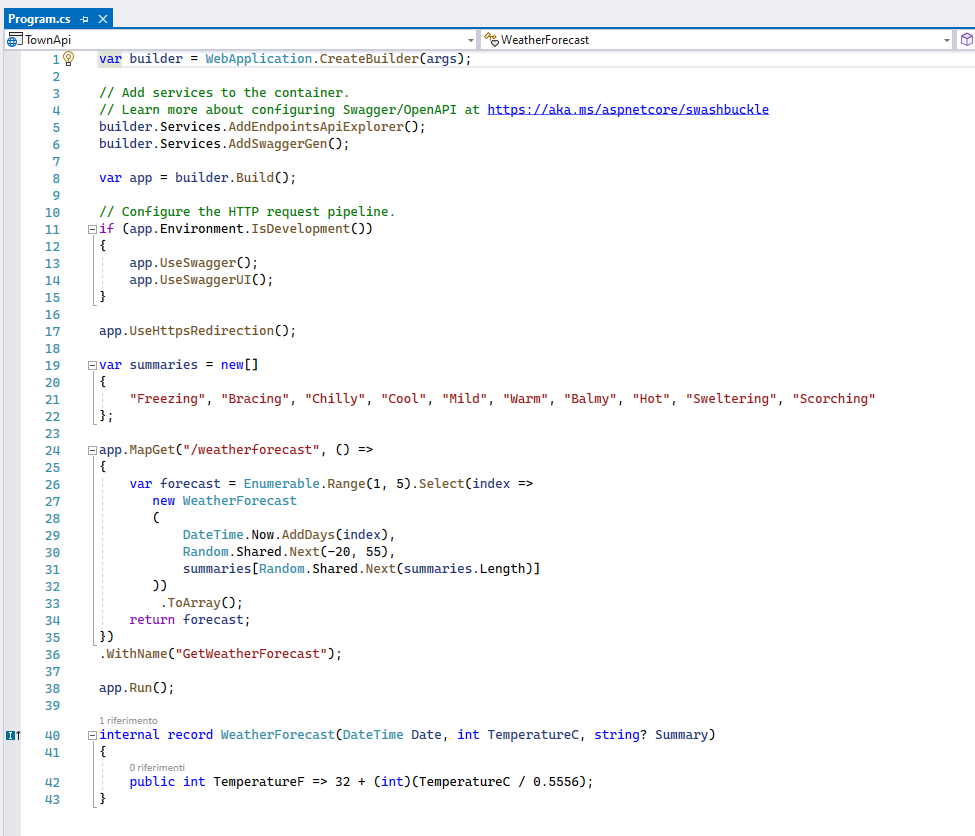Open the WeatherForecast member dropdown
This screenshot has width=975, height=836.
[948, 40]
